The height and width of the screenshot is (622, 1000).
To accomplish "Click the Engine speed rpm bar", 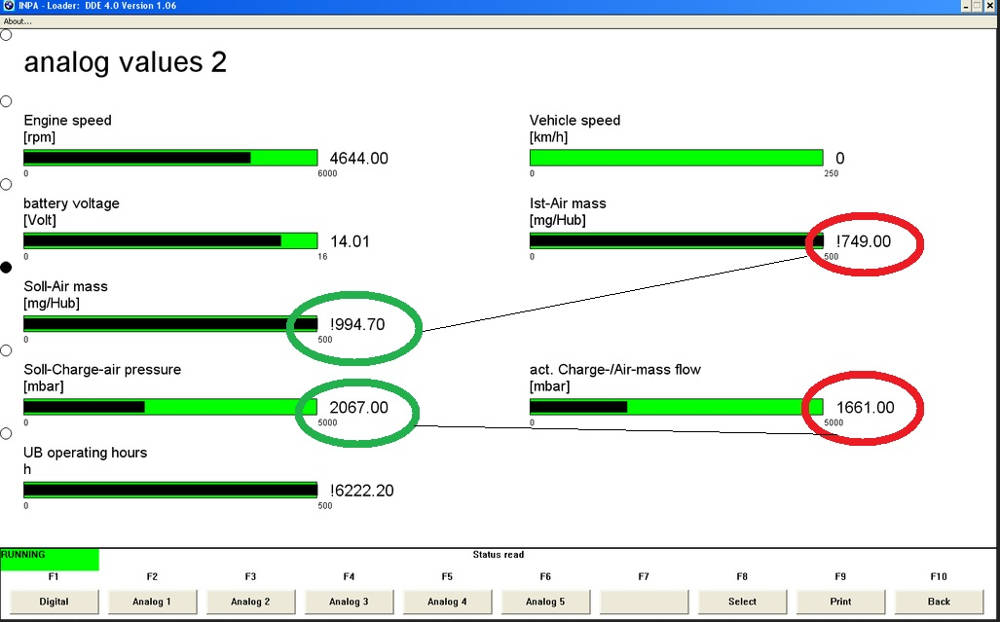I will click(170, 158).
